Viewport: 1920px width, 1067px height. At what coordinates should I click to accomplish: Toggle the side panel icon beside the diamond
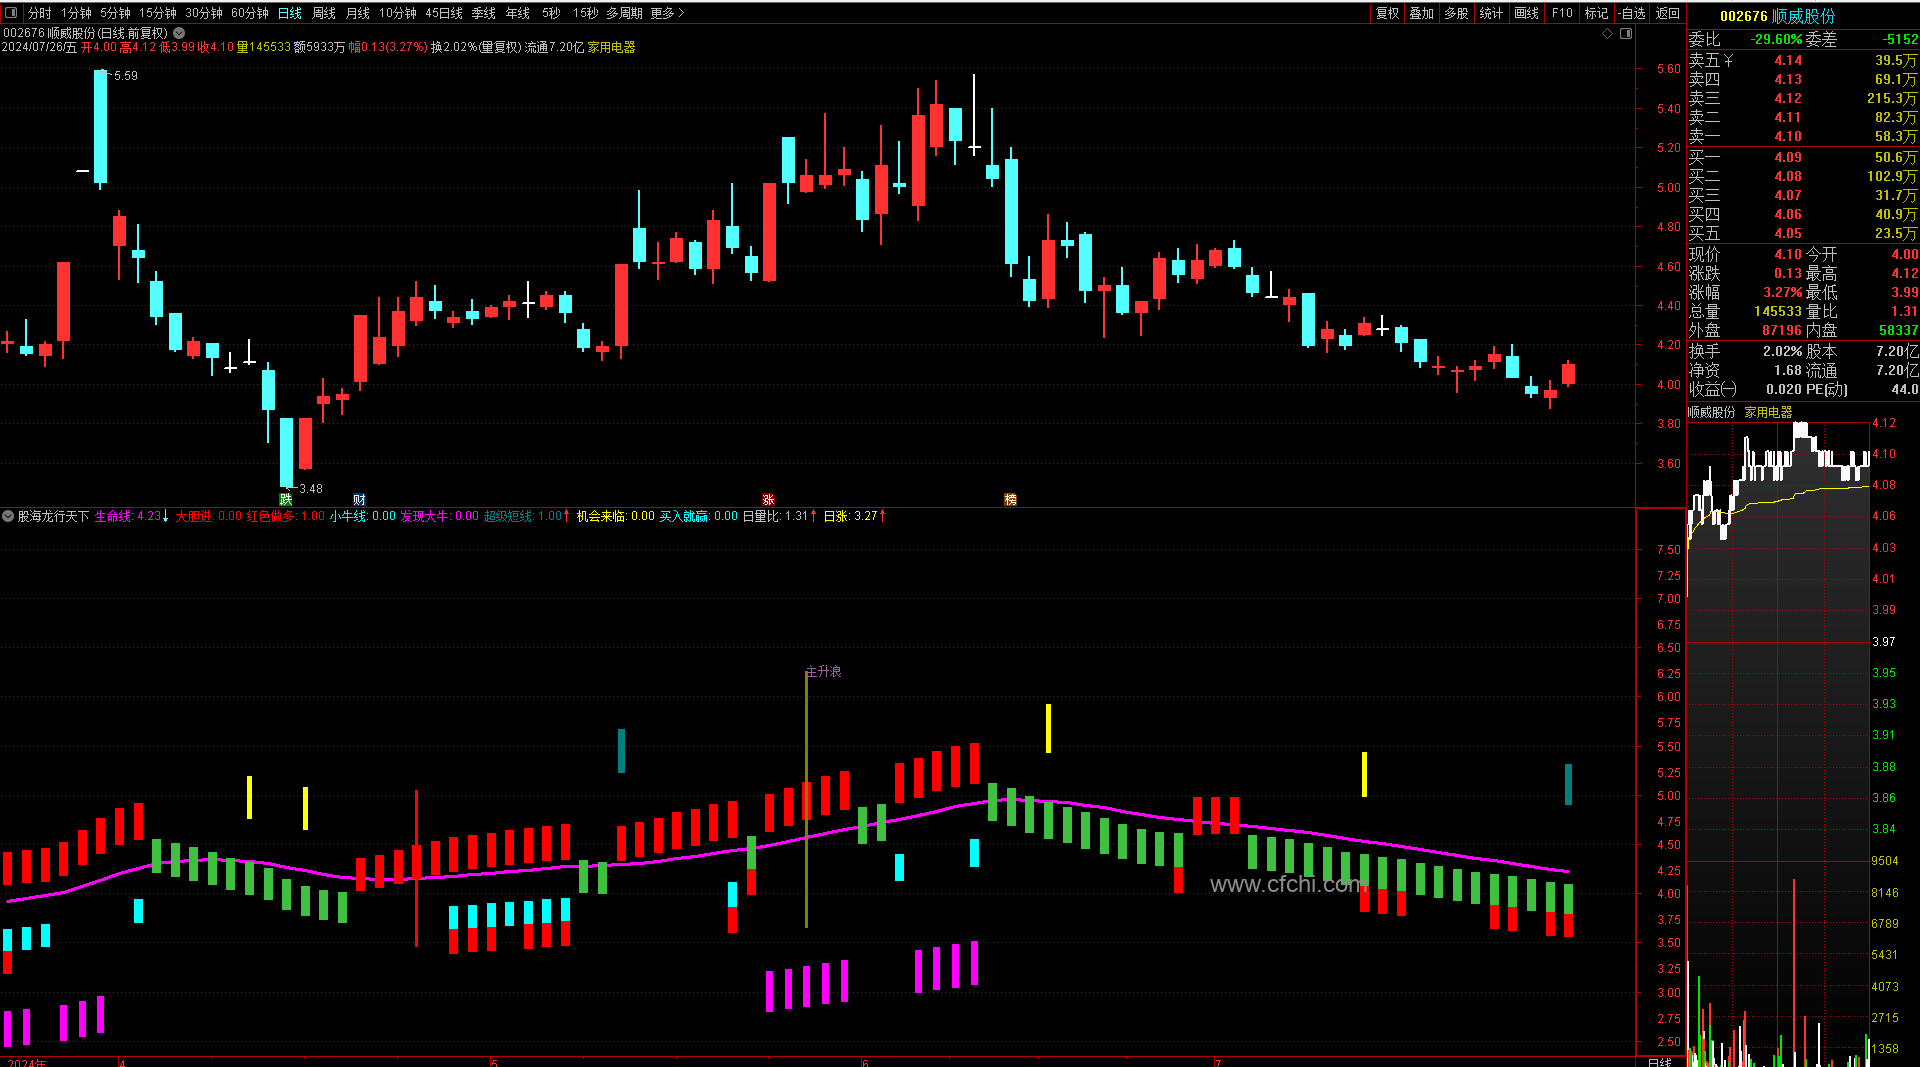(1626, 33)
